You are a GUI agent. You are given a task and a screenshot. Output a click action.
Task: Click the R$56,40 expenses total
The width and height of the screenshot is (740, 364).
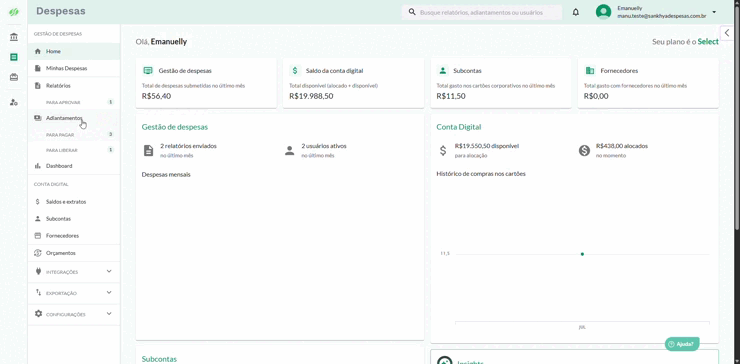tap(156, 96)
